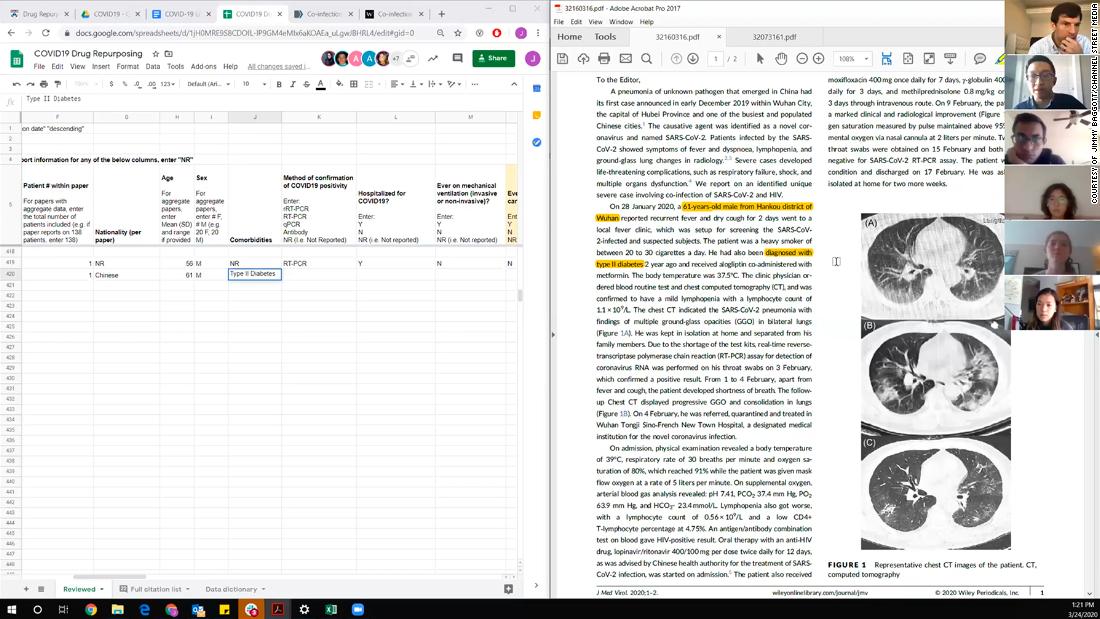Toggle strikethrough formatting in Sheets
Screen dimensions: 1100x619
click(307, 84)
